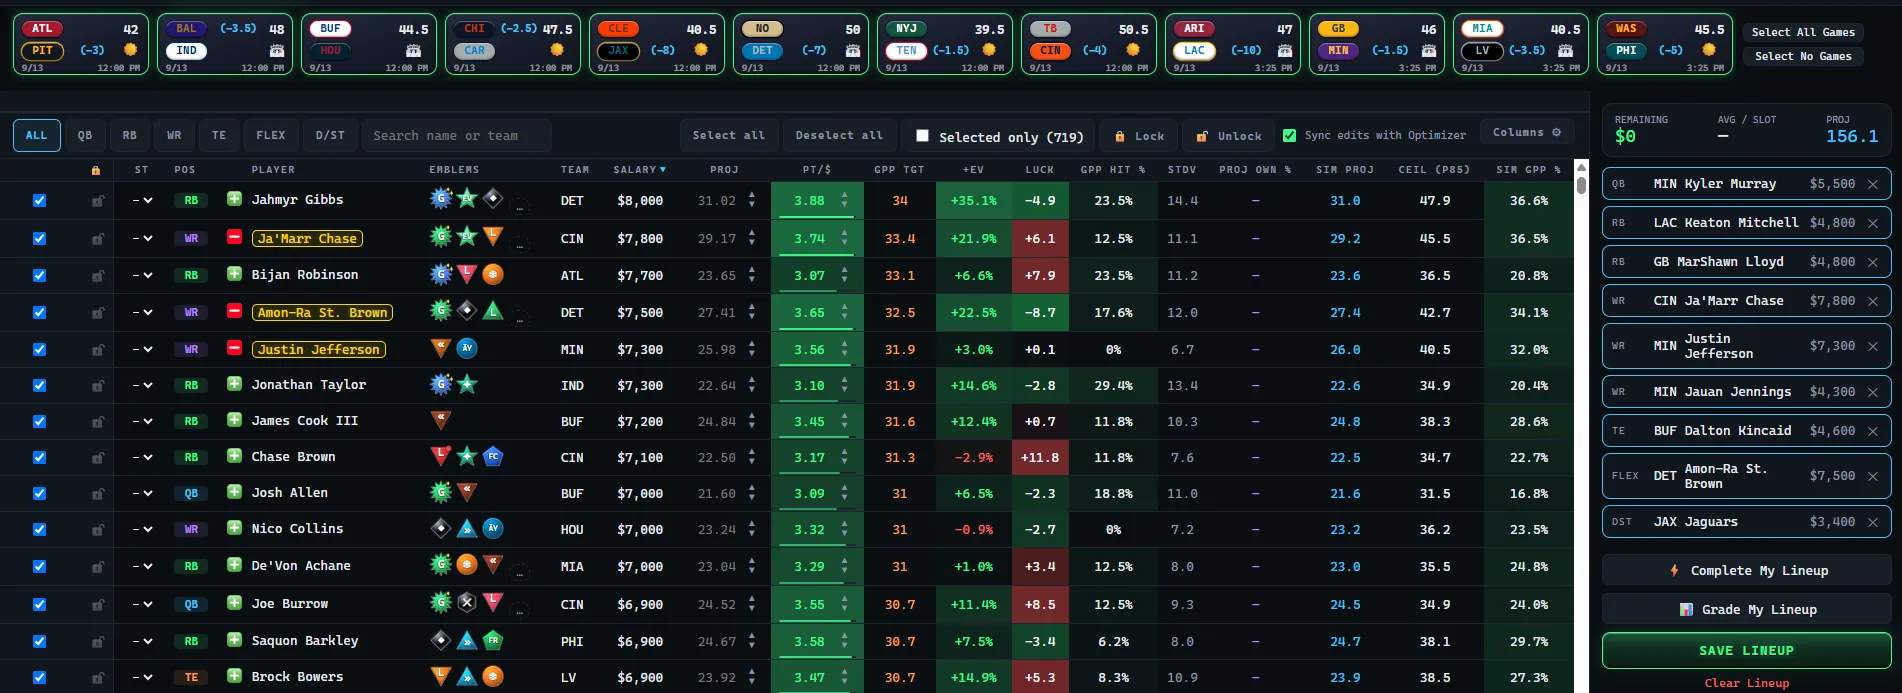1902x693 pixels.
Task: Click blue AV emblem on Justin Jefferson row
Action: tap(467, 348)
